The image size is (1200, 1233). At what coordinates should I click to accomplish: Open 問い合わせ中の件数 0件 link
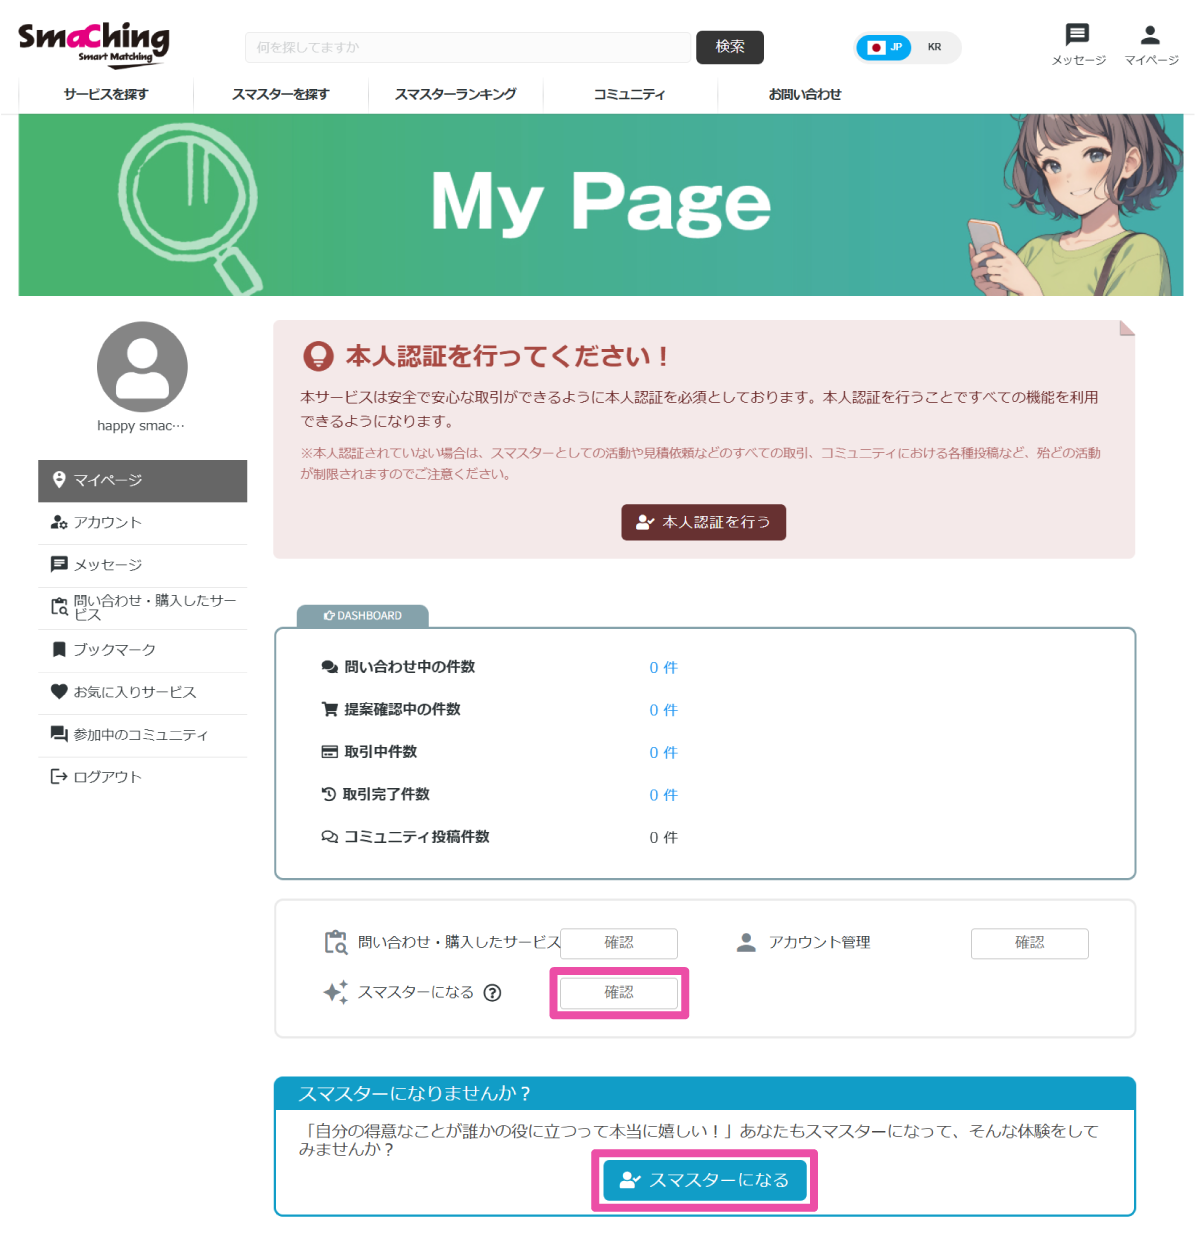pos(663,667)
